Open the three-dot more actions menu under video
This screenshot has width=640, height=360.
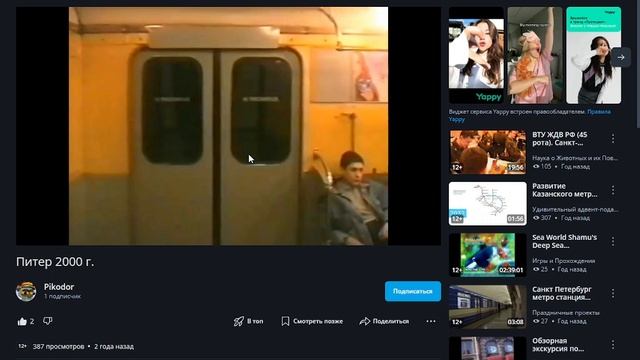click(431, 322)
